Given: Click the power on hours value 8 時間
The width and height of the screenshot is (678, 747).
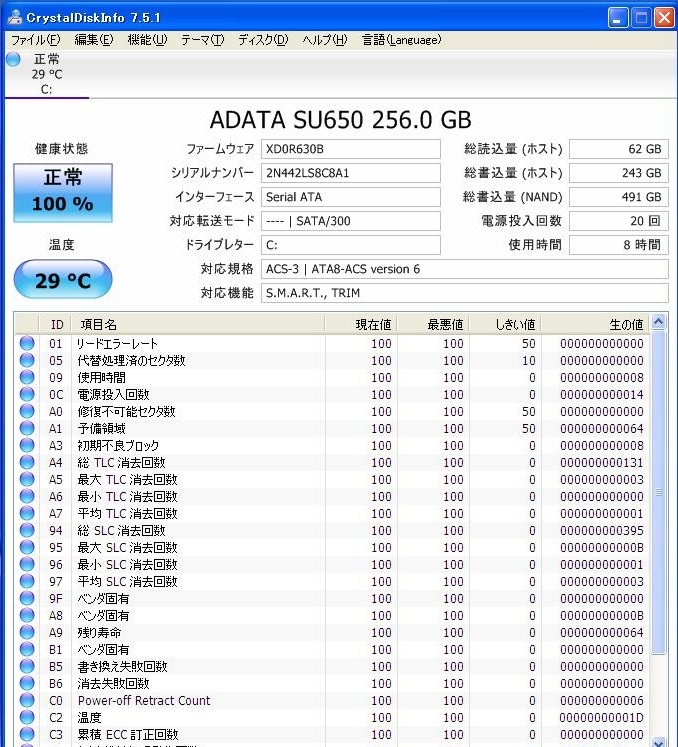Looking at the screenshot, I should 619,245.
